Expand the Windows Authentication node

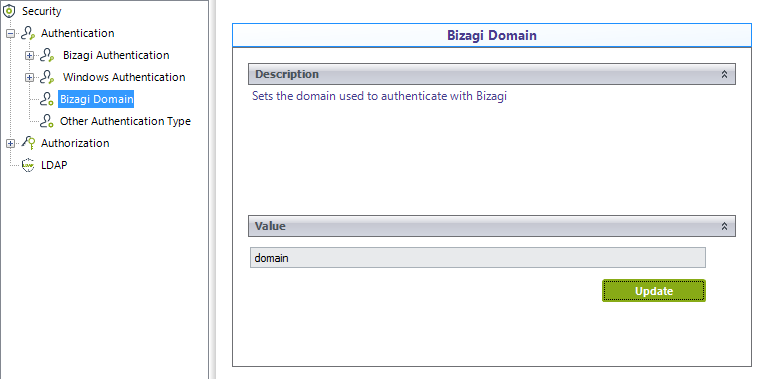click(30, 77)
